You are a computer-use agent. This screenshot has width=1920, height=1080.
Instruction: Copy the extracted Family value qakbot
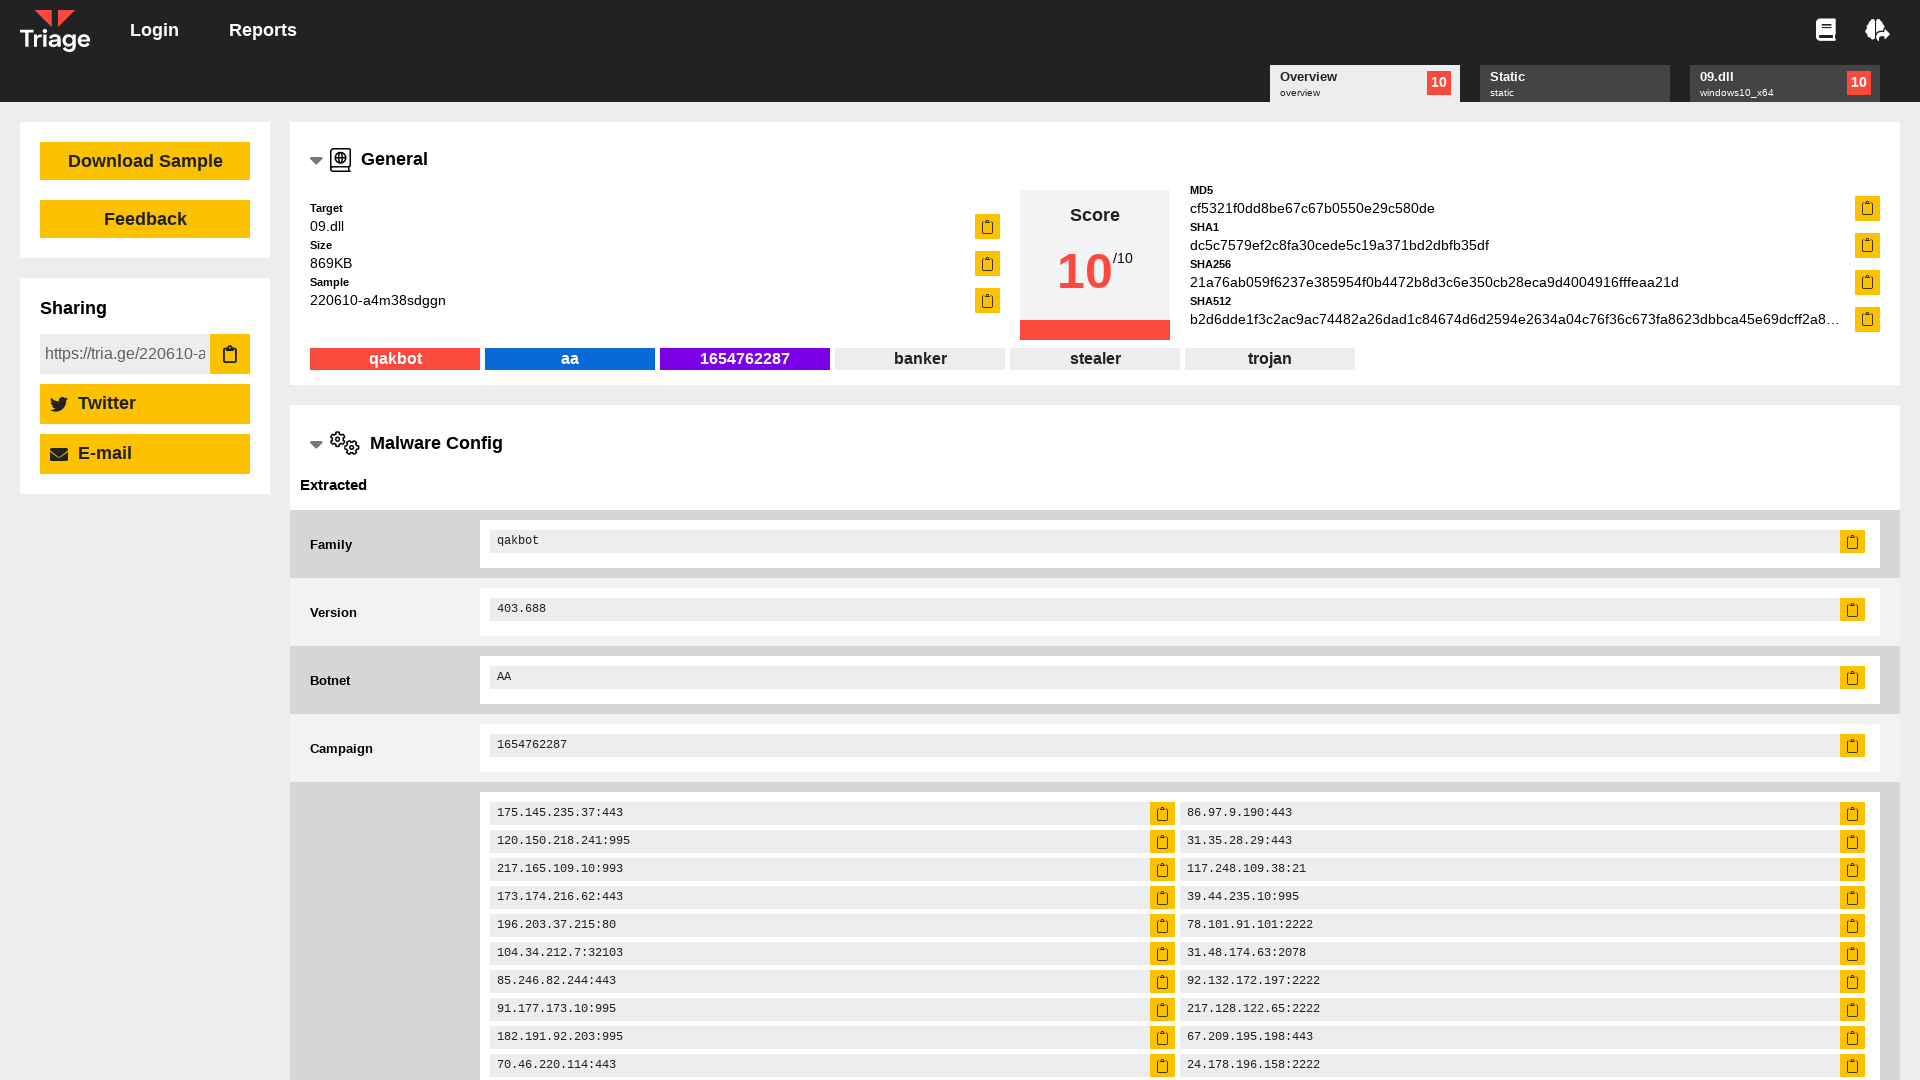(x=1852, y=541)
